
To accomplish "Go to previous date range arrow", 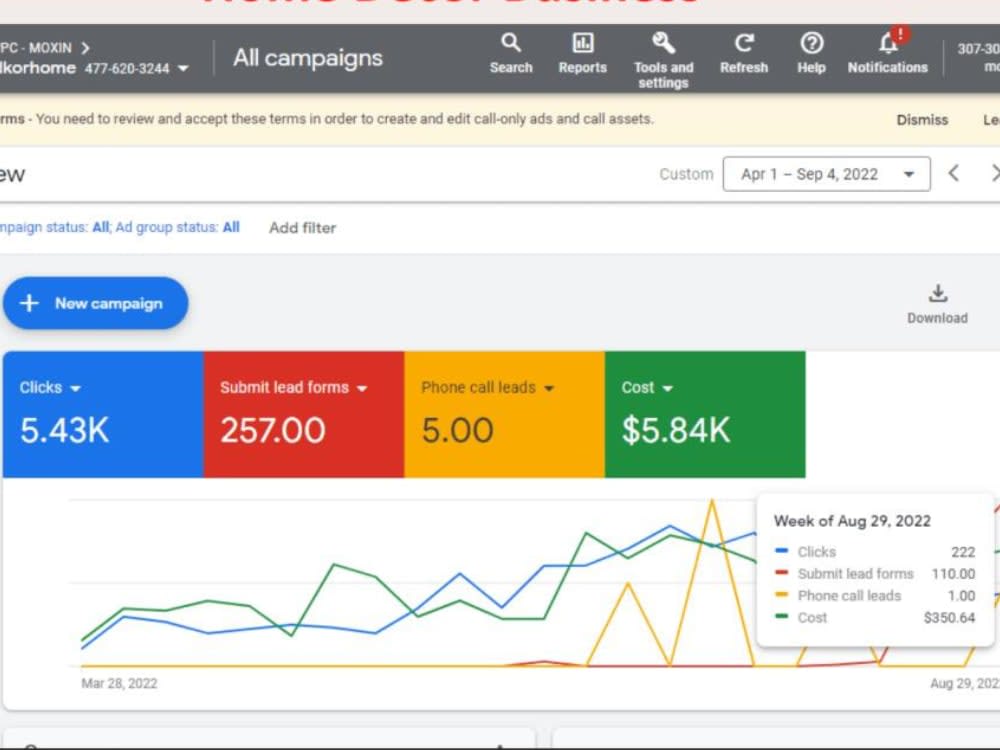I will (x=953, y=173).
